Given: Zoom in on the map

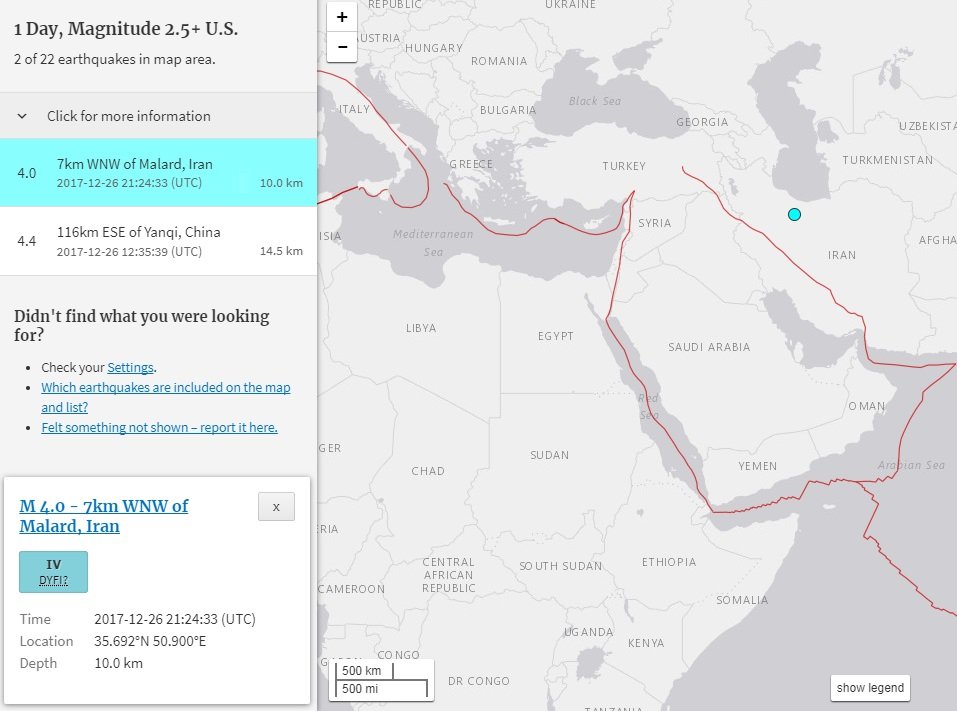Looking at the screenshot, I should click(x=342, y=17).
